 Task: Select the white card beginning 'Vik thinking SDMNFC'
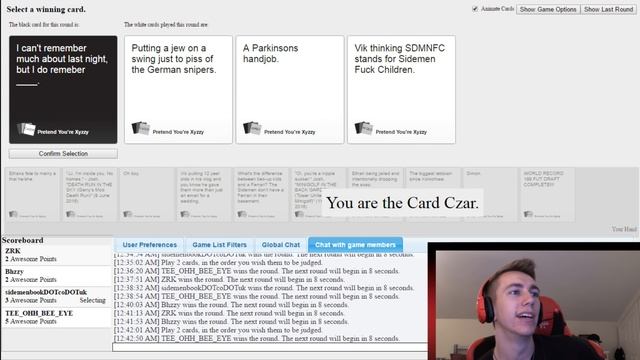(x=401, y=89)
